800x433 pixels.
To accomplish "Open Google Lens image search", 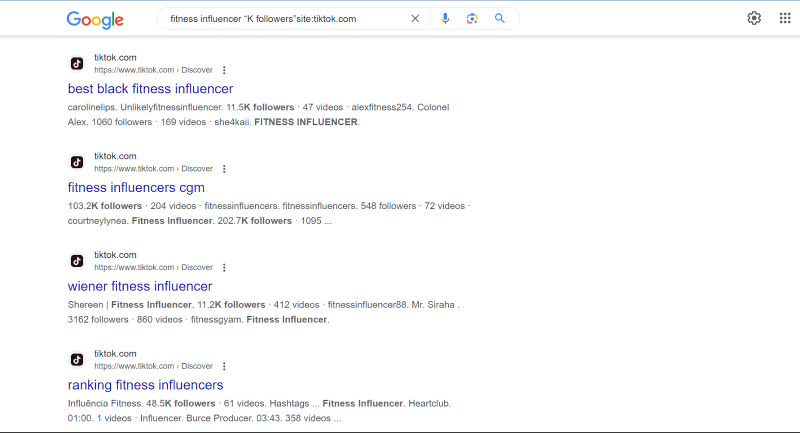I will 472,18.
